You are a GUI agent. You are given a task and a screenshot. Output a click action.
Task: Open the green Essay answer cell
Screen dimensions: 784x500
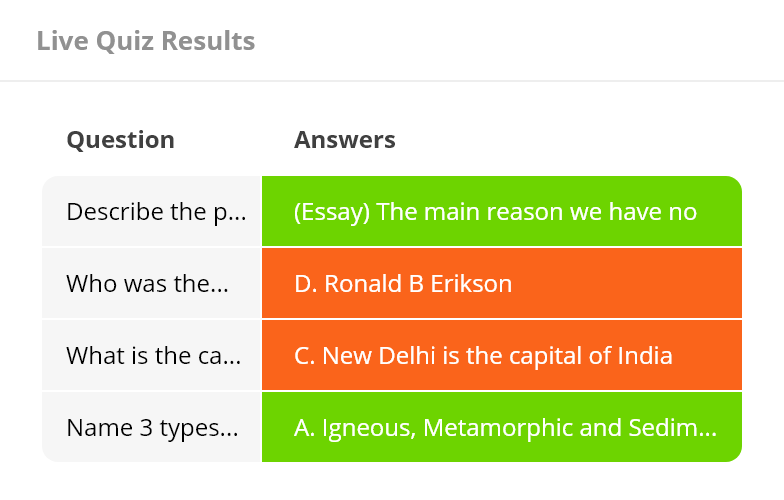(502, 211)
